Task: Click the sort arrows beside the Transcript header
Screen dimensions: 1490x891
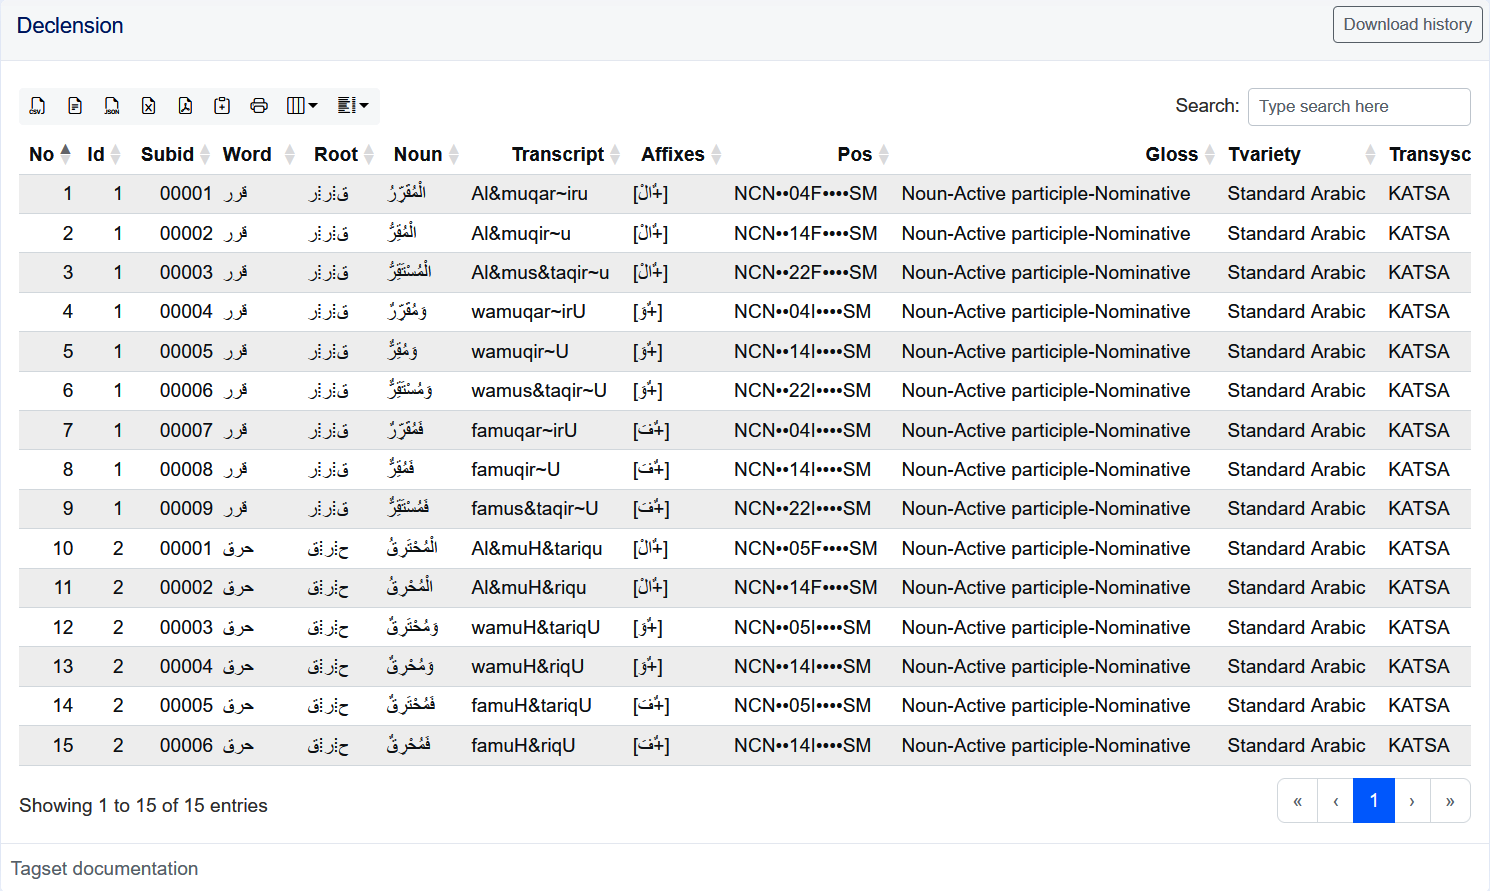Action: (616, 154)
